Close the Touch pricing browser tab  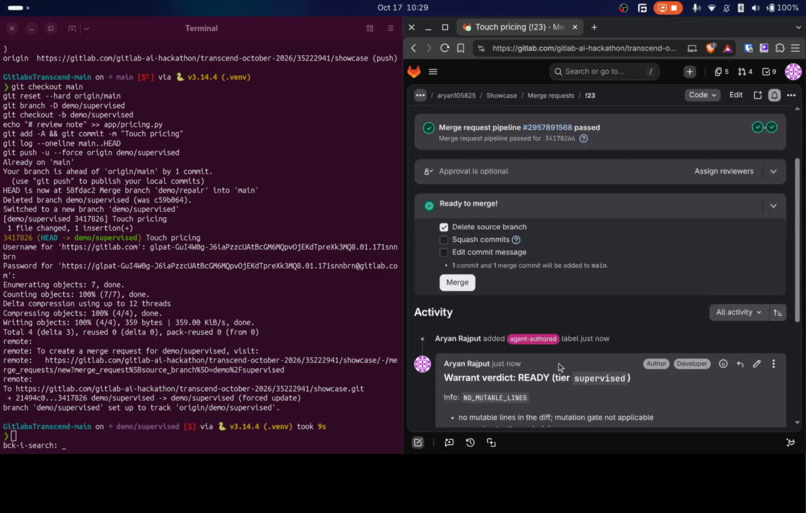575,27
